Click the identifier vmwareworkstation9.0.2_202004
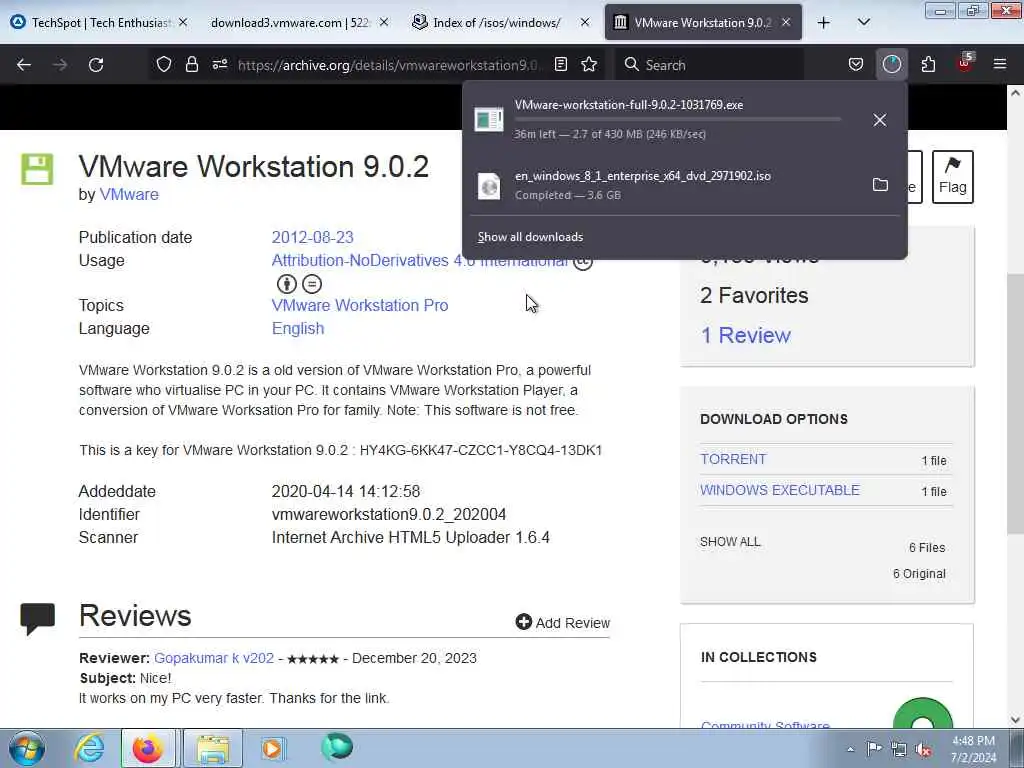Viewport: 1024px width, 768px height. [389, 514]
